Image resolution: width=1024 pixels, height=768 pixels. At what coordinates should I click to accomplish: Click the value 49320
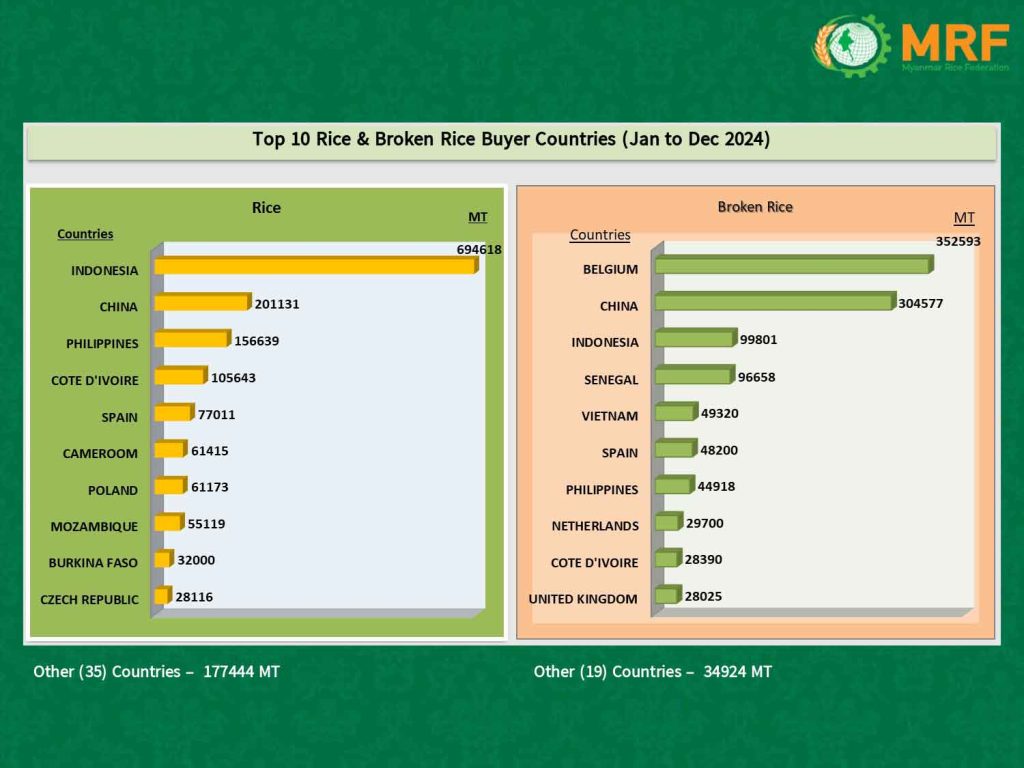pyautogui.click(x=720, y=413)
